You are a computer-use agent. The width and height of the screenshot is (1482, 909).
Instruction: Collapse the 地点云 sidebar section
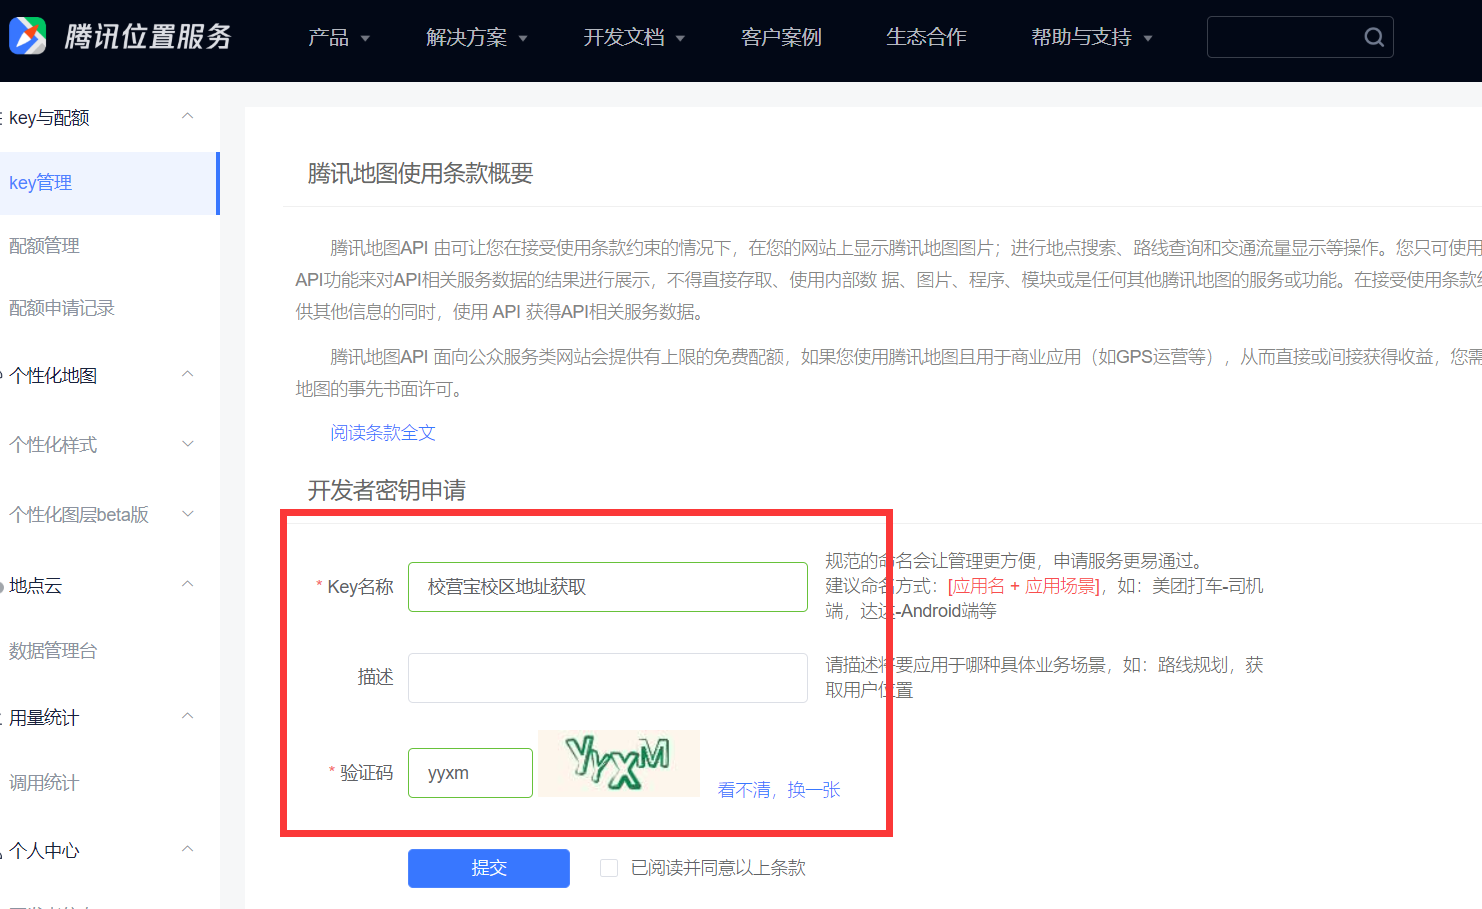pyautogui.click(x=187, y=585)
